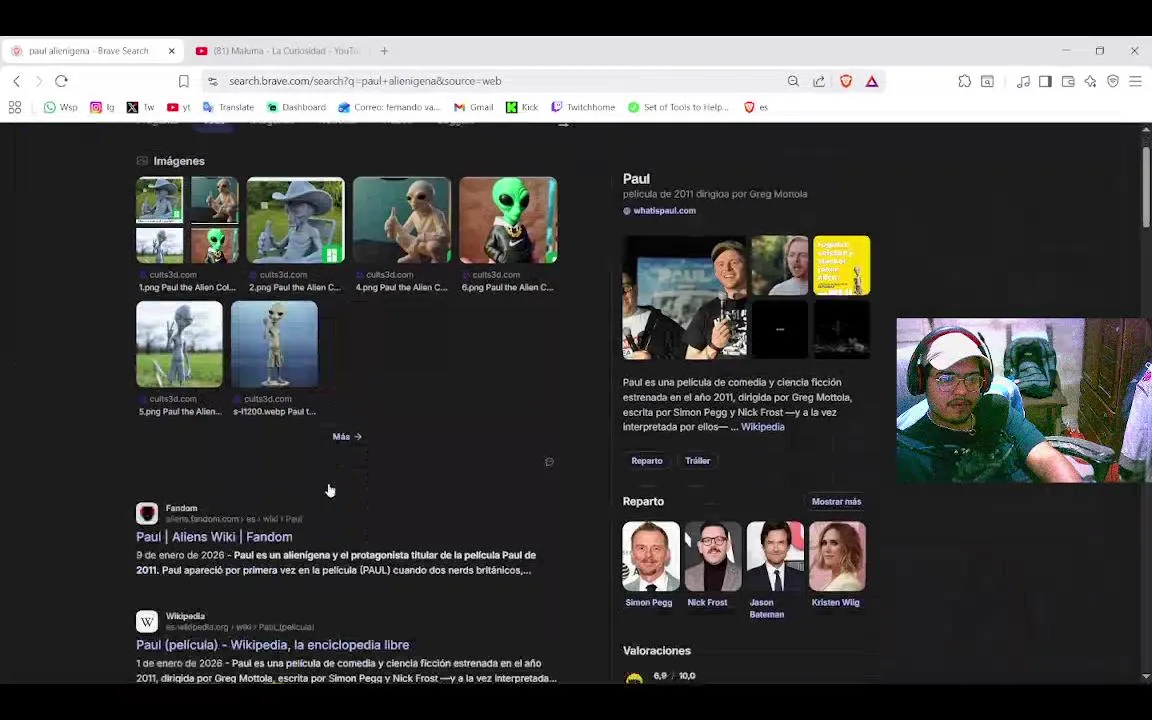Open Nick Frost cast card

[x=712, y=564]
